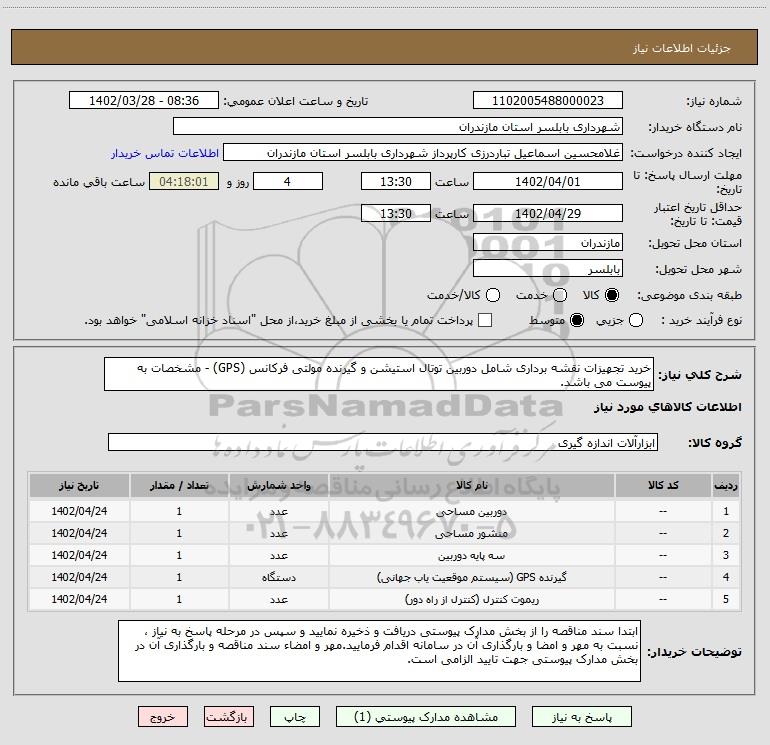Click the خروج exit button
The image size is (770, 745).
click(163, 717)
